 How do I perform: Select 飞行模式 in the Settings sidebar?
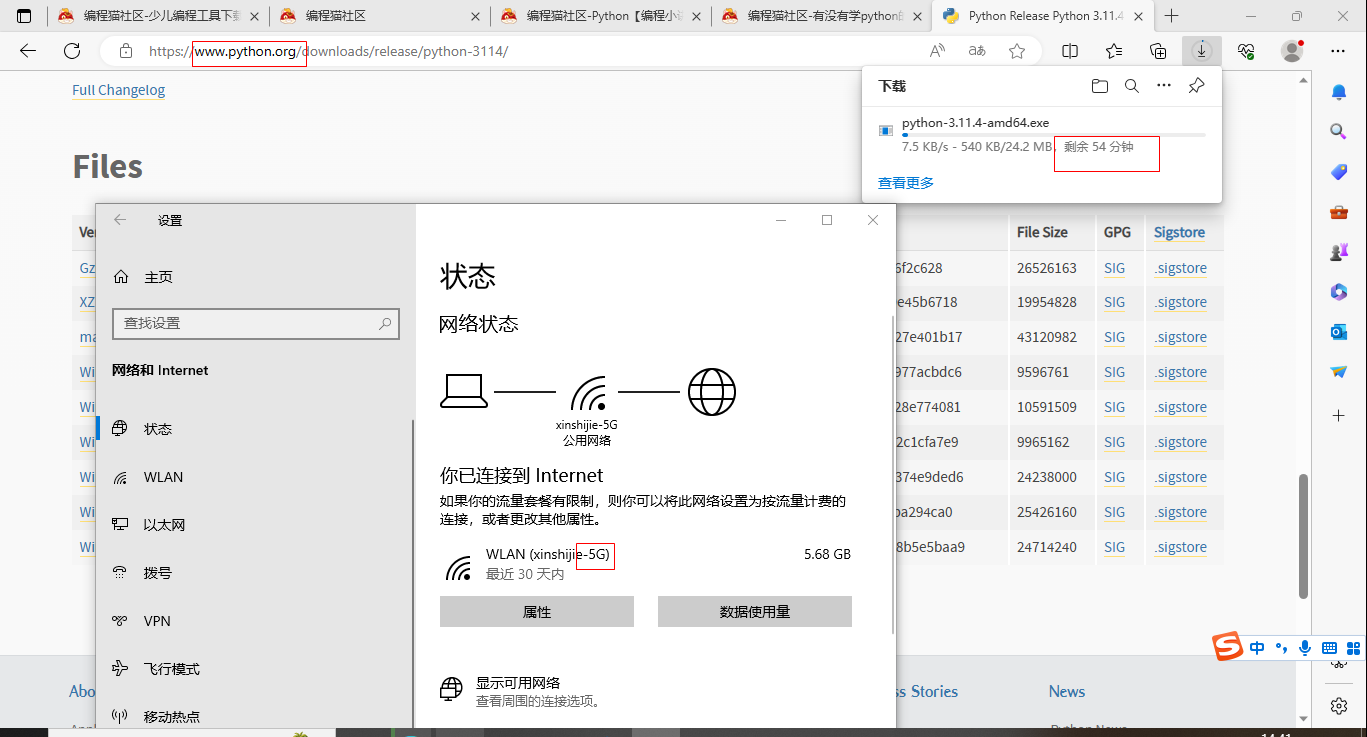256,669
